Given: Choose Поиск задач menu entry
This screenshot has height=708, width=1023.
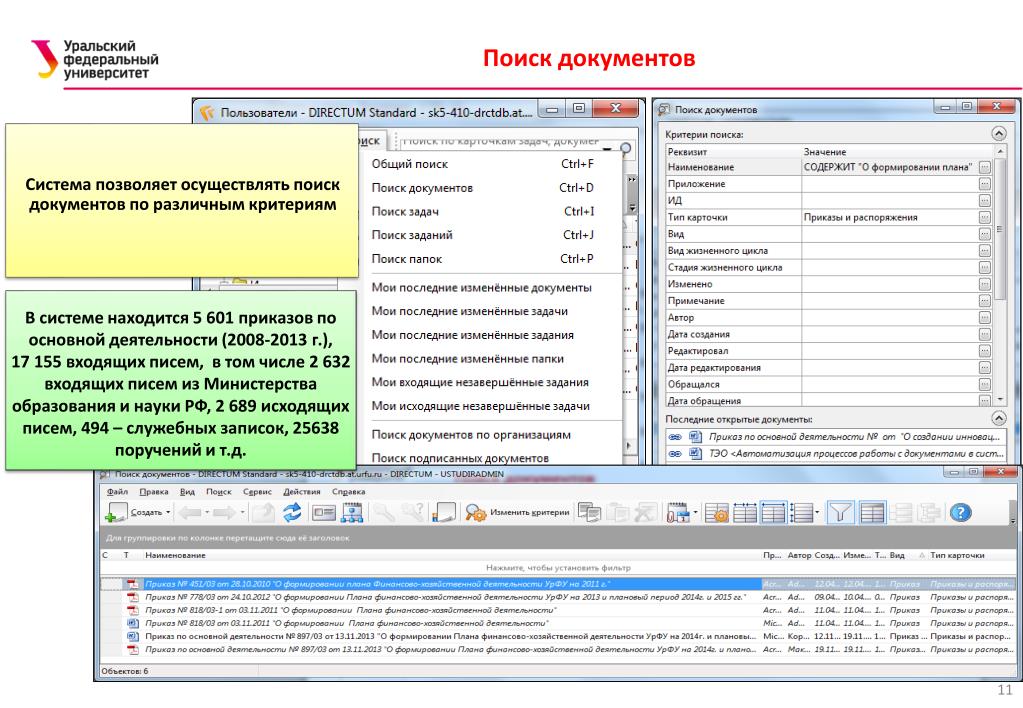Looking at the screenshot, I should coord(483,211).
